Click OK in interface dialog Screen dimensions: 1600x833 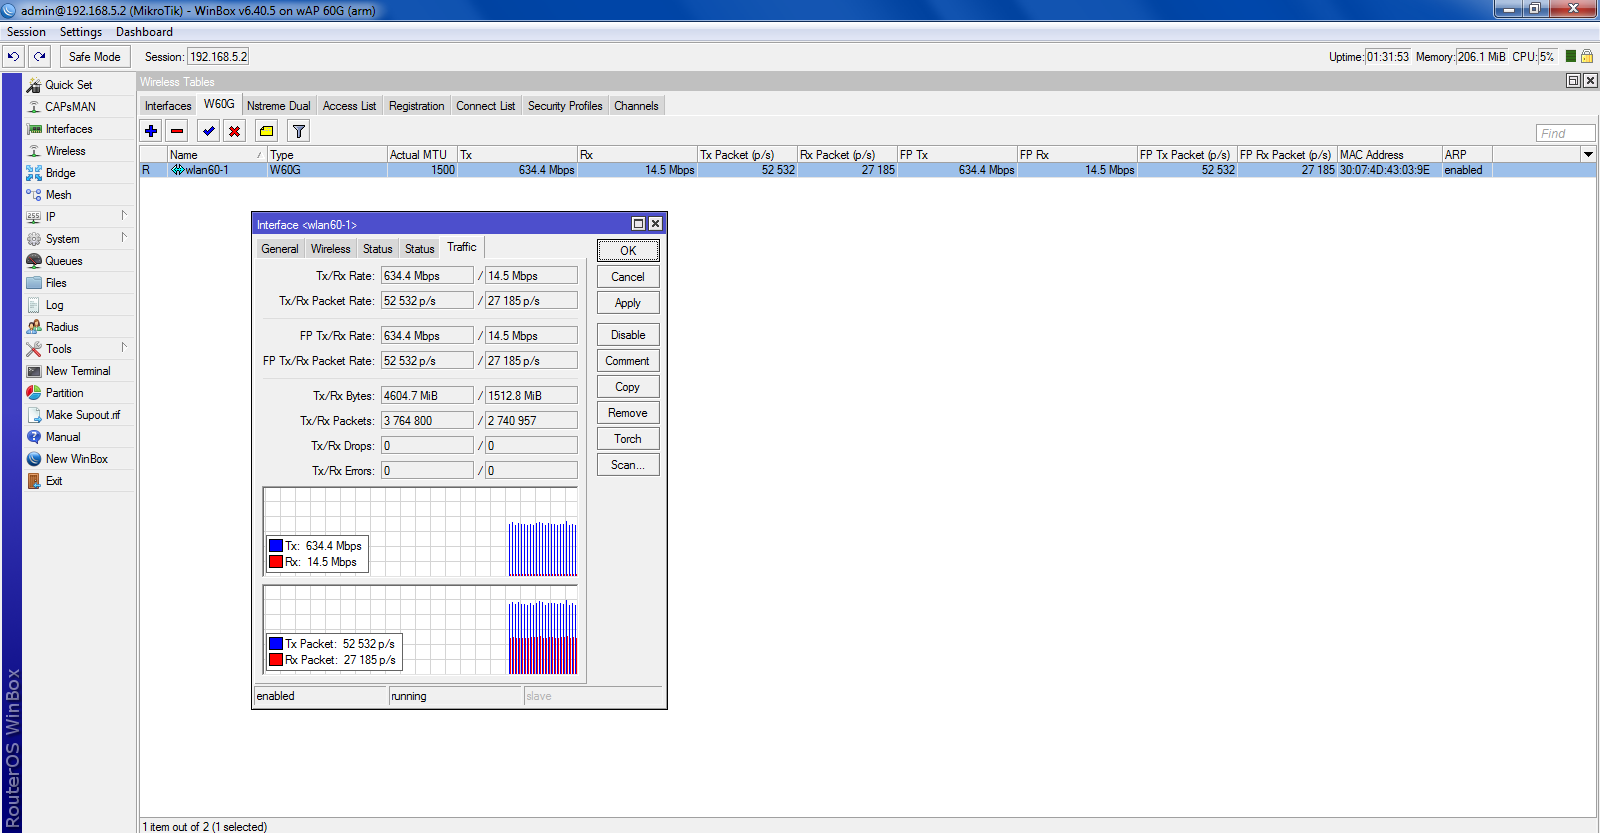[x=628, y=251]
